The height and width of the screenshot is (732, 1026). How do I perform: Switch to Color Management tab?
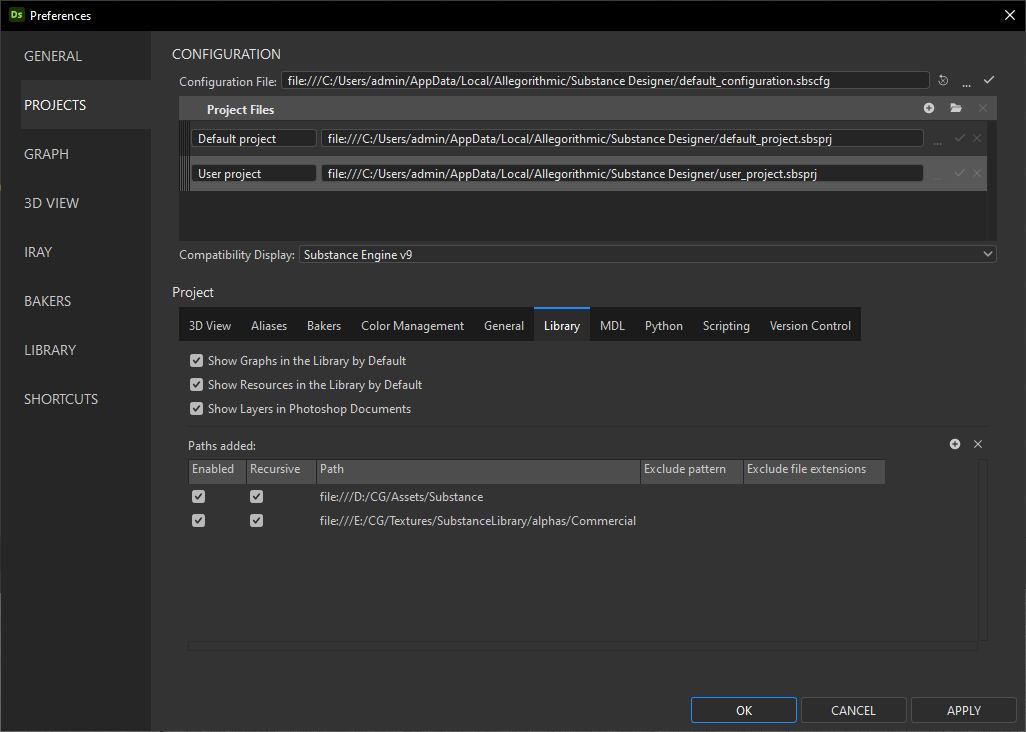(412, 325)
